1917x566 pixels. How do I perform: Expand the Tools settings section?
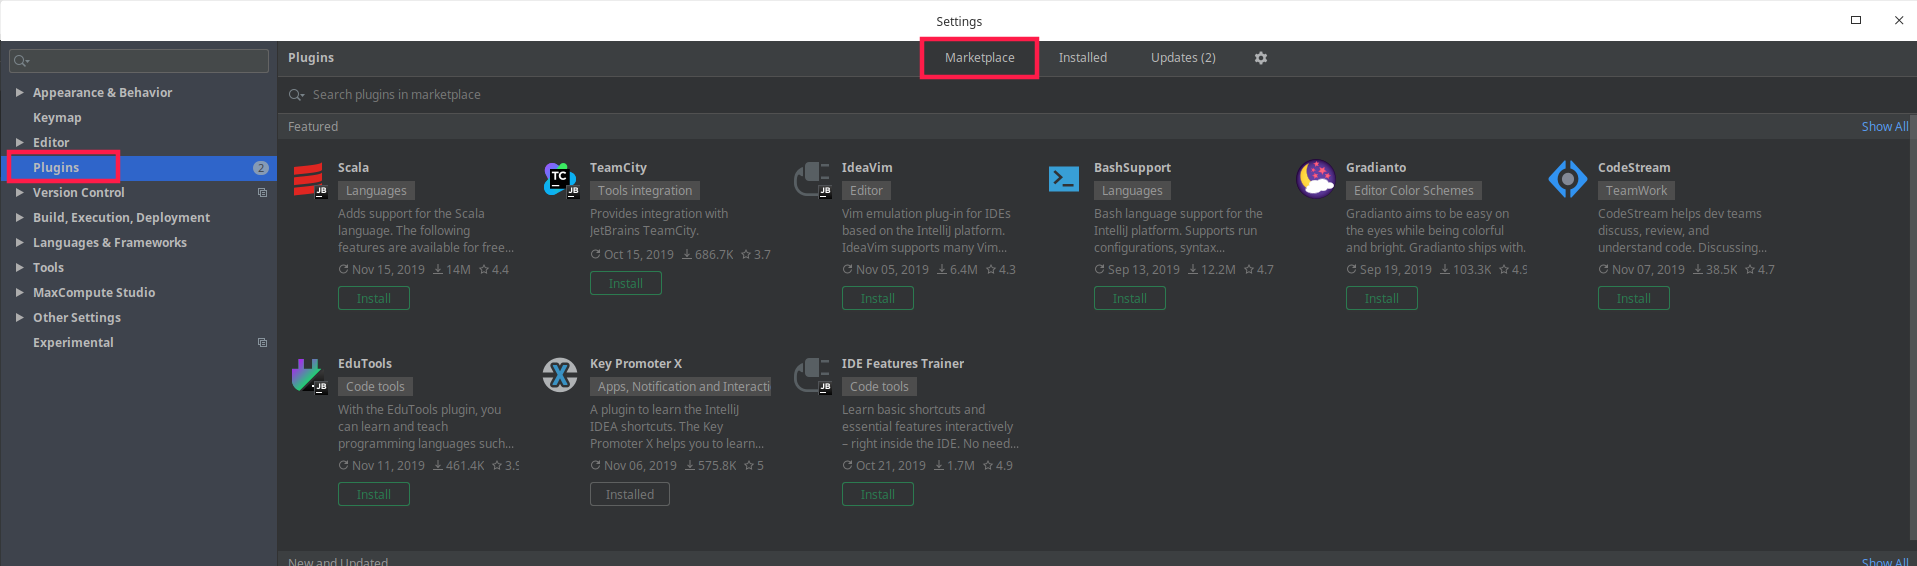[x=19, y=267]
